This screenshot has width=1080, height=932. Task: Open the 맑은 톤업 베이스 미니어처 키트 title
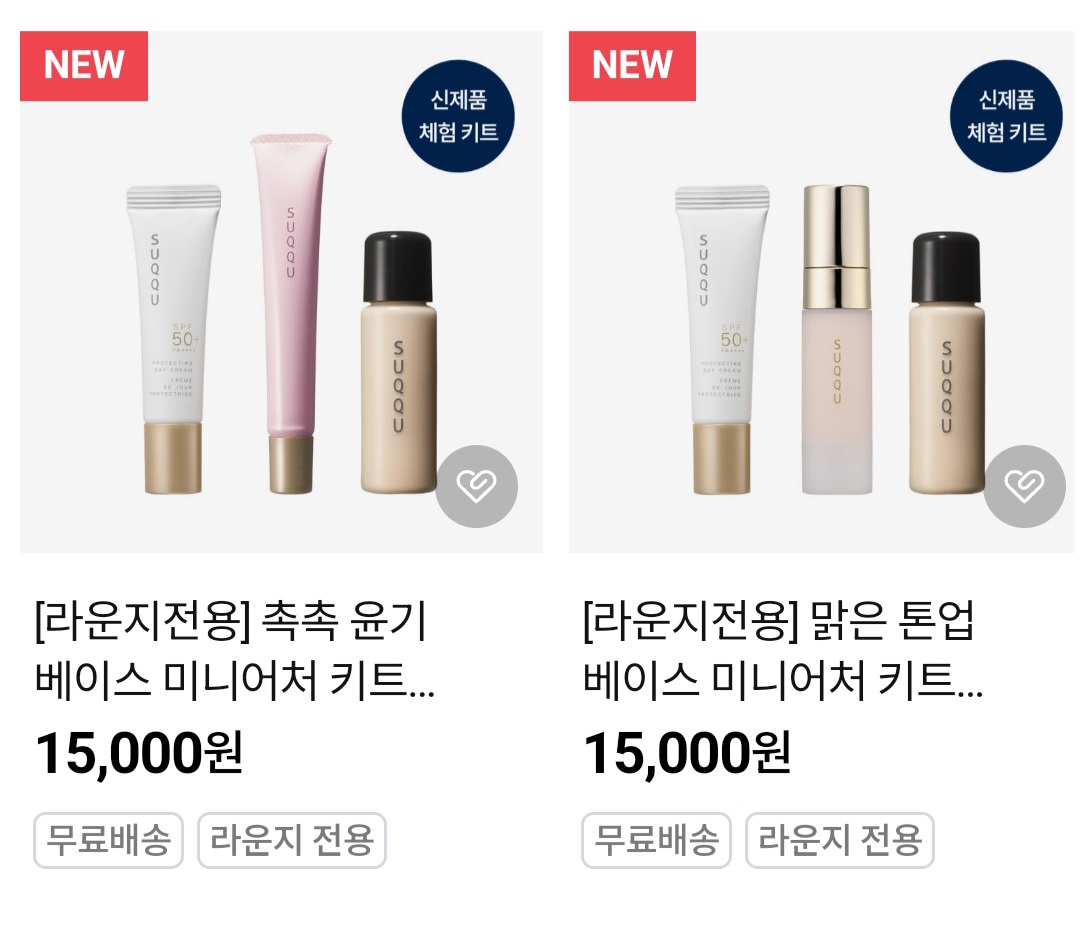point(783,650)
